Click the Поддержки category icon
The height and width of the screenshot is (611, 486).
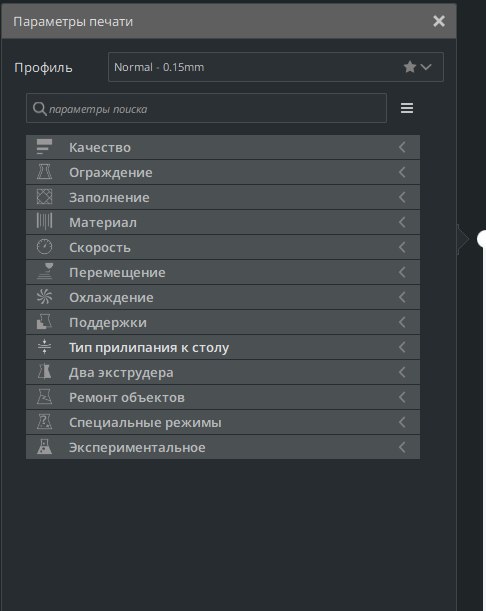tap(44, 322)
